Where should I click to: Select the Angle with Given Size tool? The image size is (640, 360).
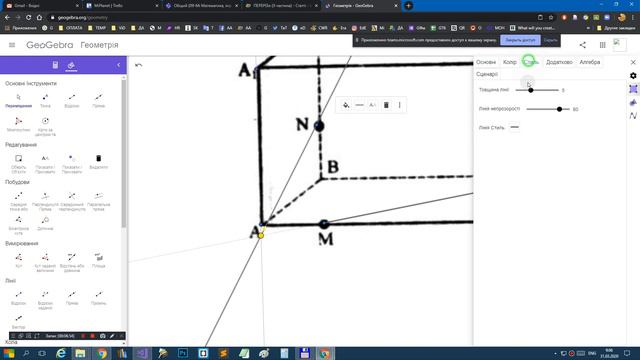(45, 262)
